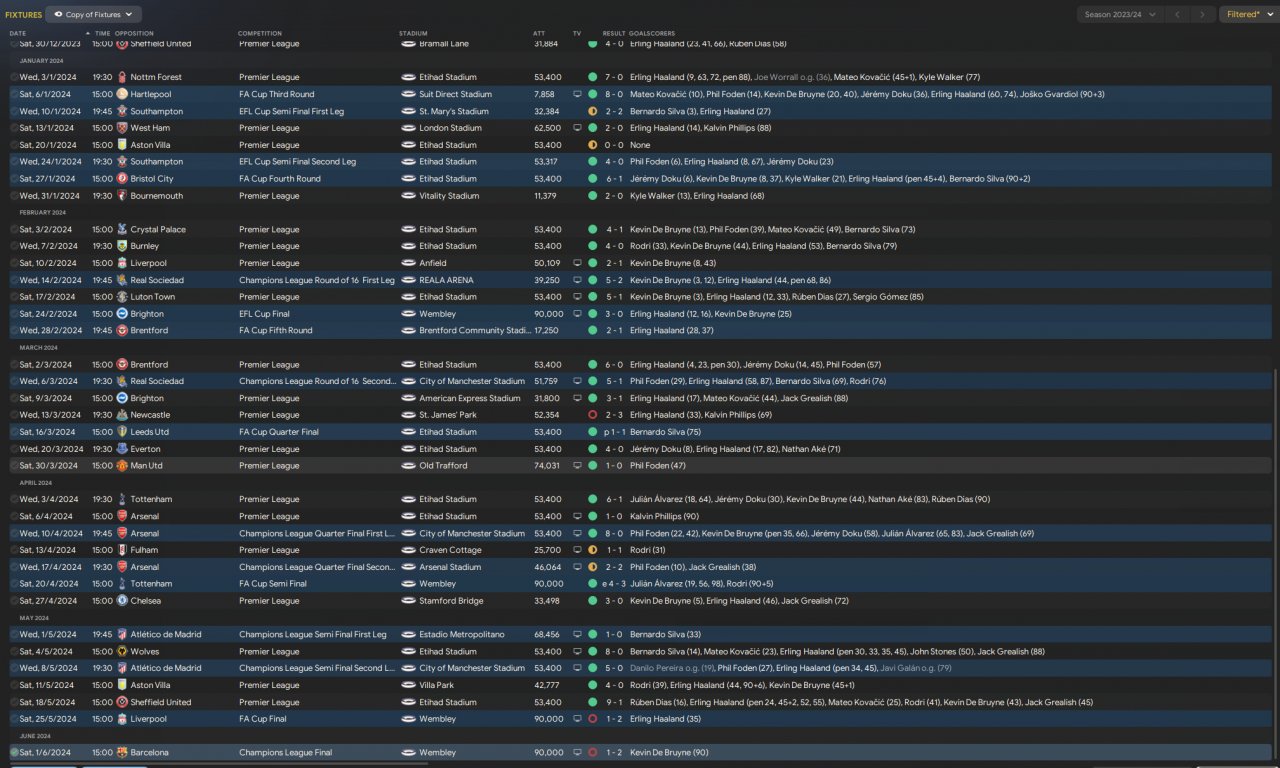Open the Copy of Fixtures view dropdown

pos(94,15)
